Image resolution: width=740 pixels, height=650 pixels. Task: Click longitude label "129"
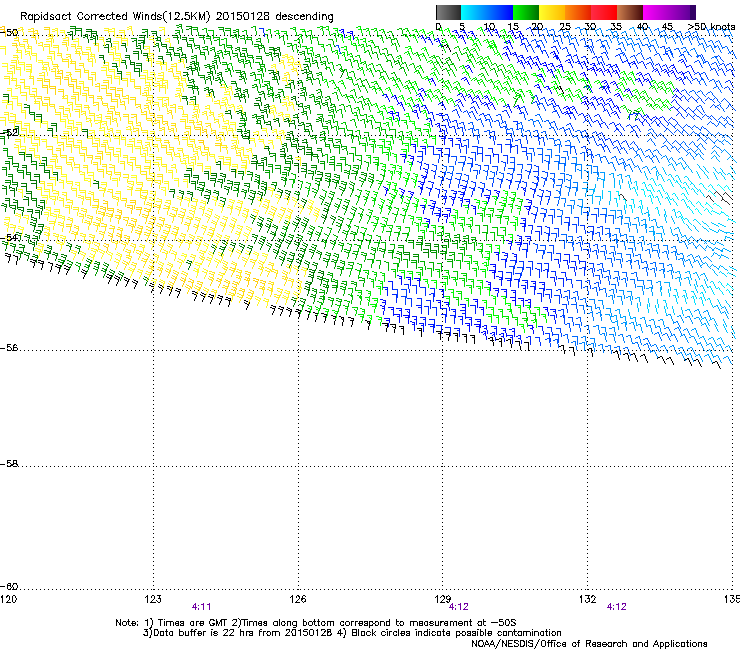pos(443,599)
